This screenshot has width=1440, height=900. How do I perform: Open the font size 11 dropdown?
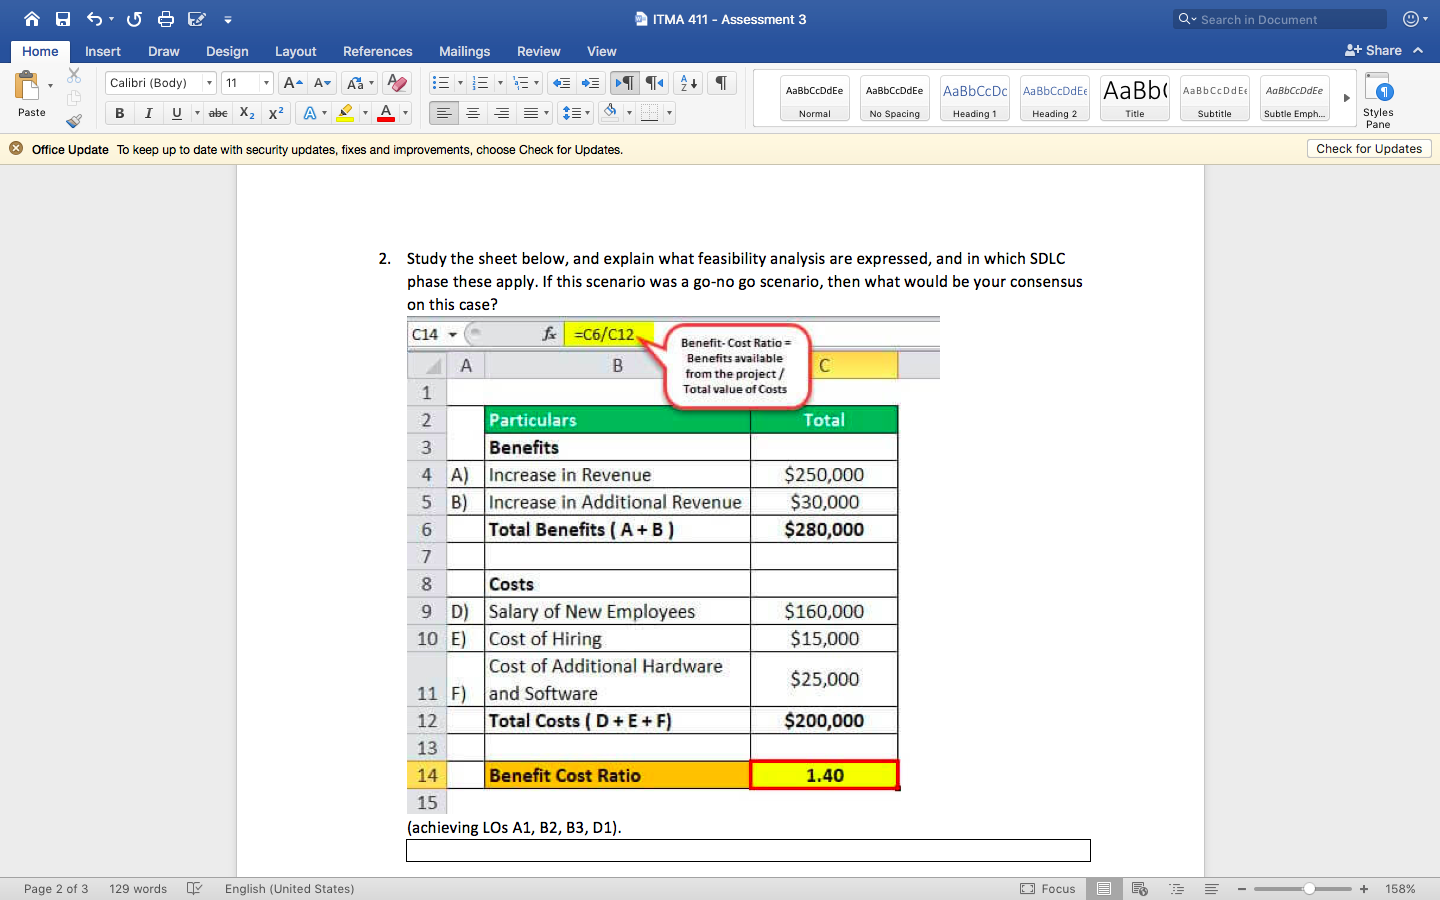[x=266, y=83]
